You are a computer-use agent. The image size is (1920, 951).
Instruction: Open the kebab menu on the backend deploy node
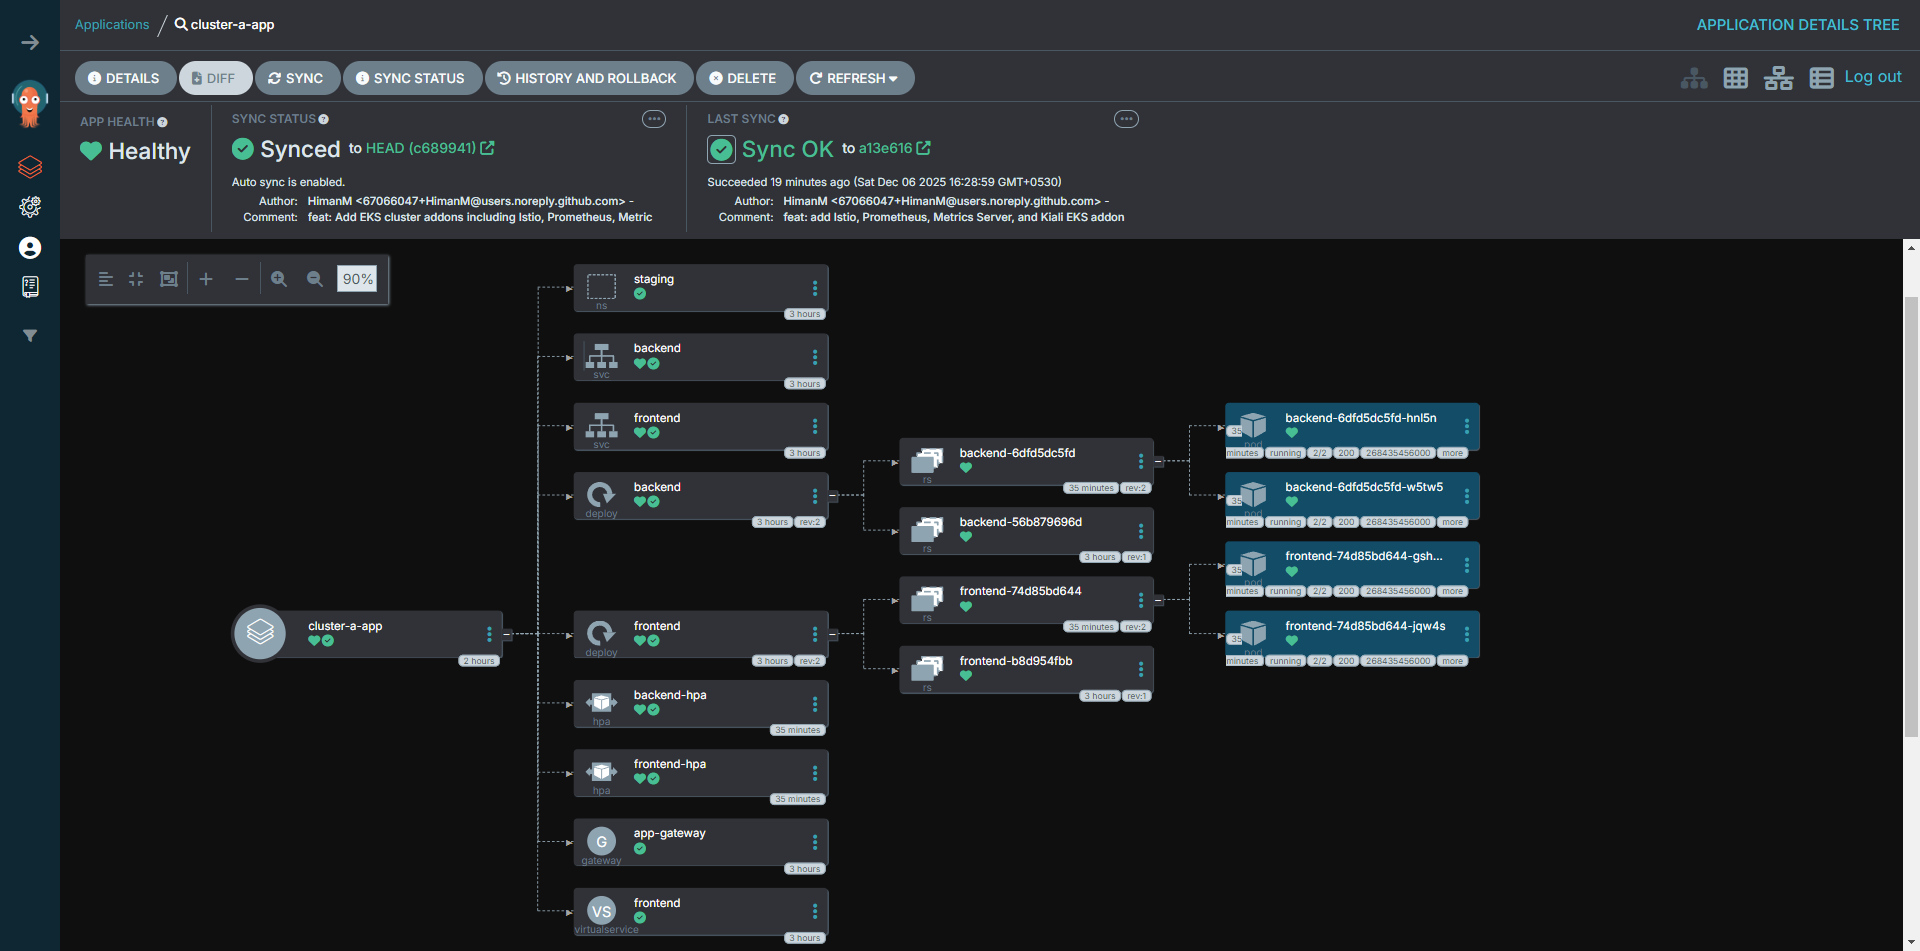pos(815,496)
